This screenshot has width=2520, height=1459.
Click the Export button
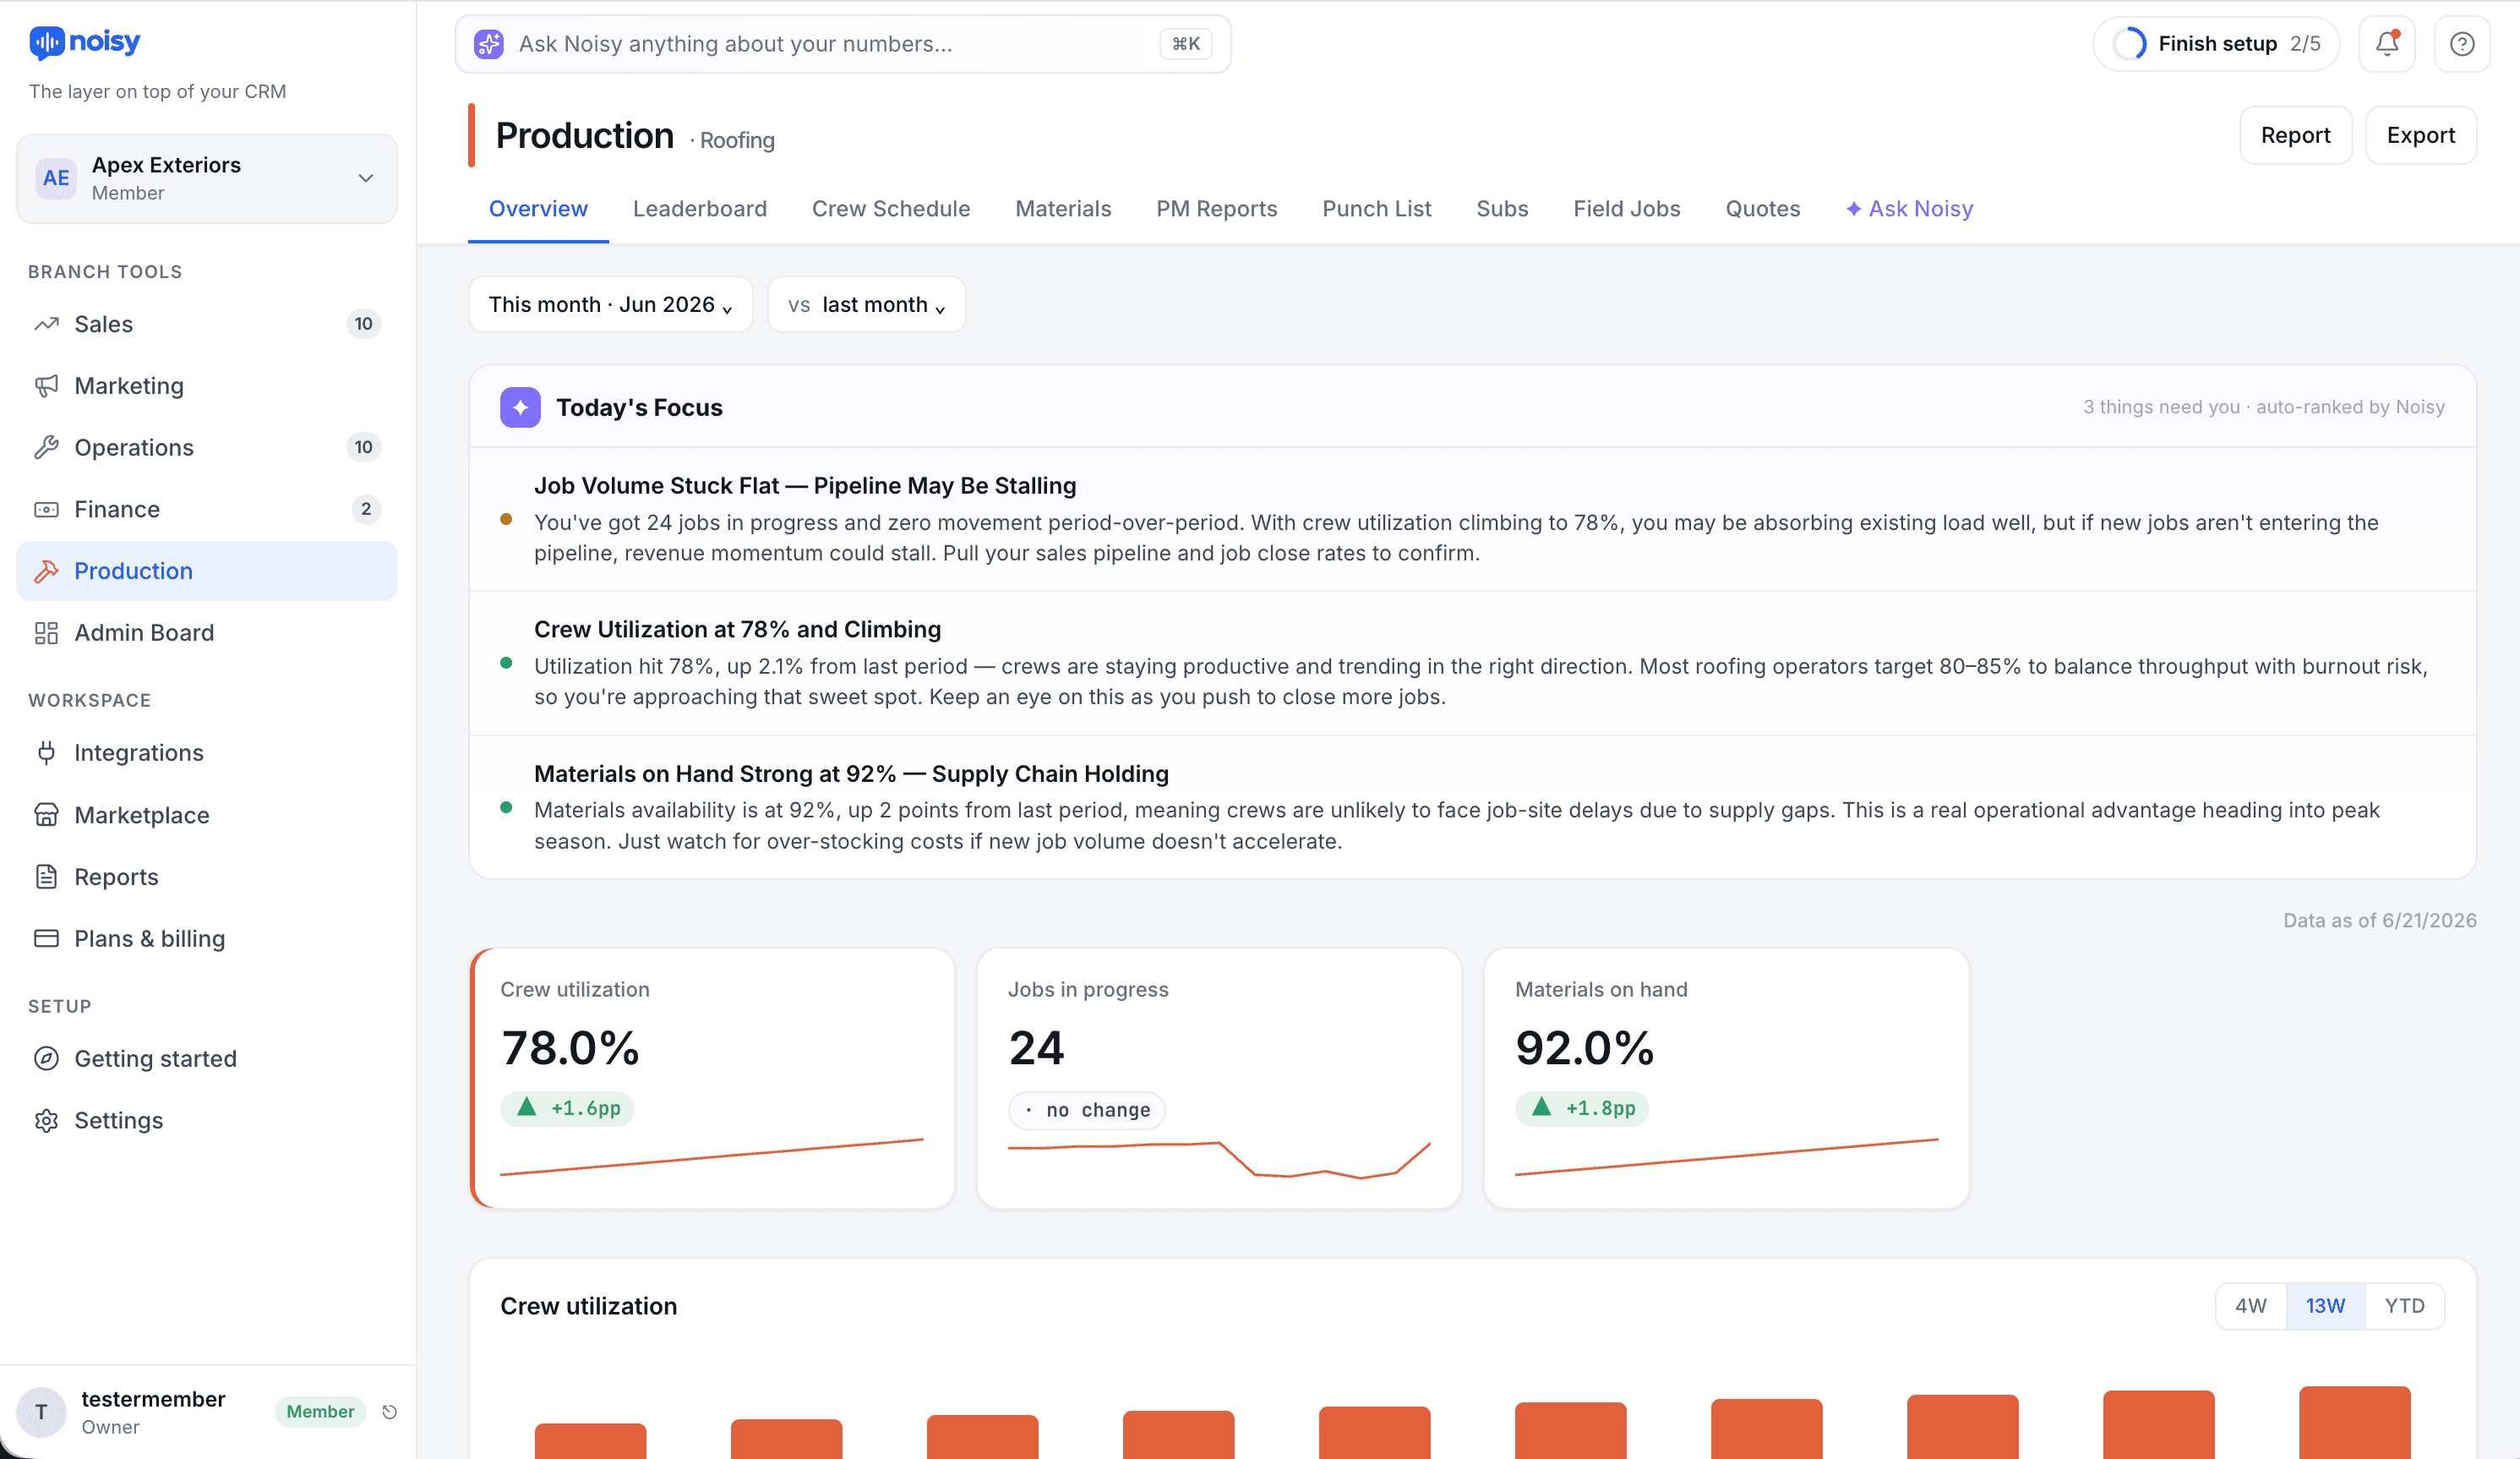2421,135
